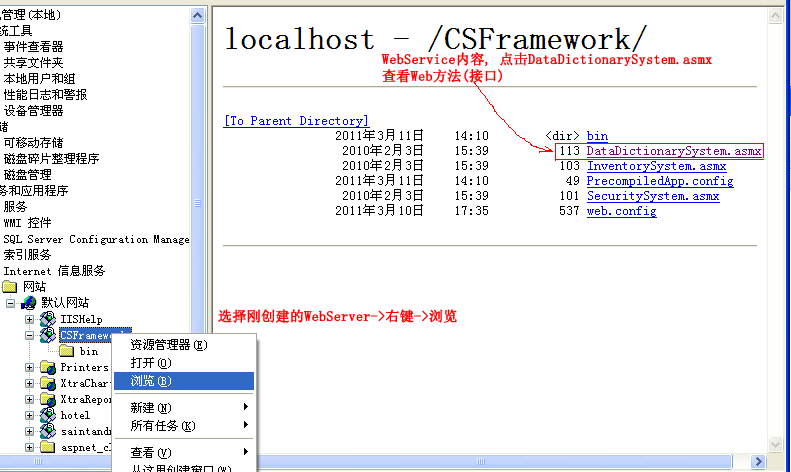Open the web.config file link
Viewport: 791px width, 472px height.
tap(621, 211)
